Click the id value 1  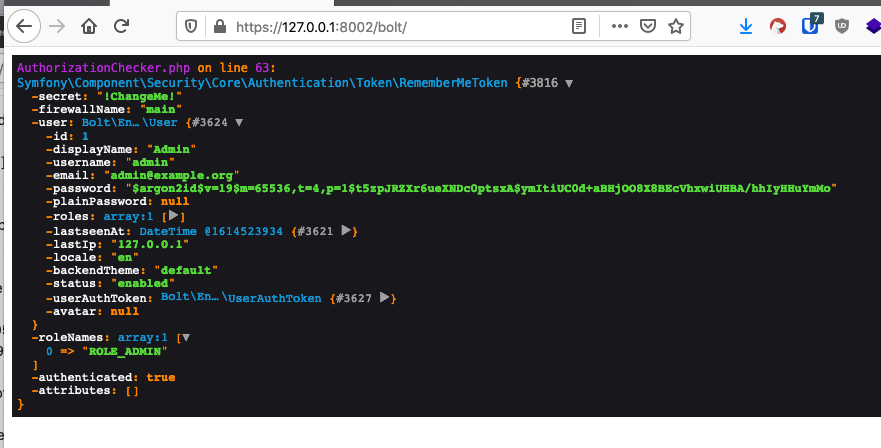coord(85,136)
